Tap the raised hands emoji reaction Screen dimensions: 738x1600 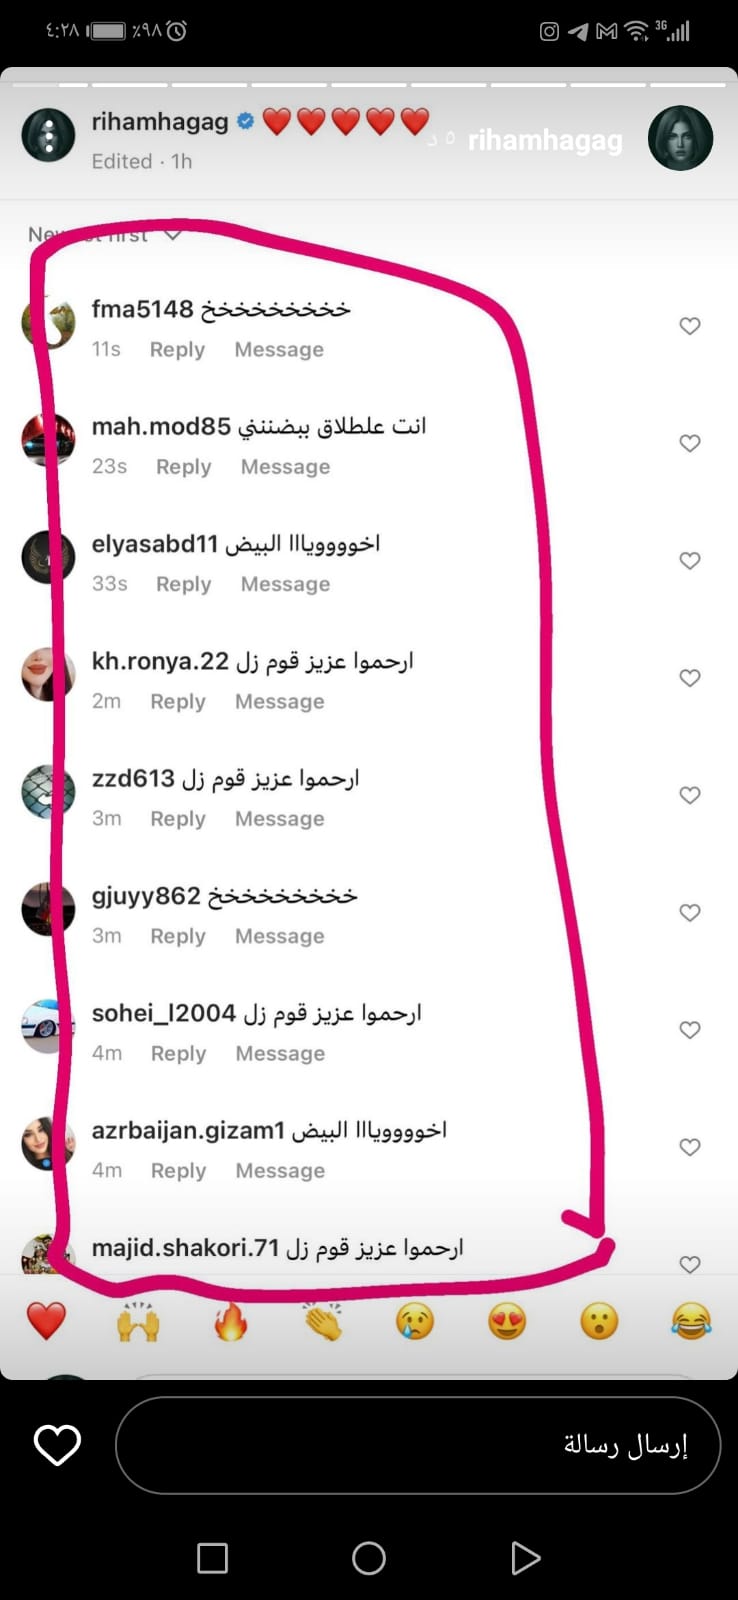138,1321
